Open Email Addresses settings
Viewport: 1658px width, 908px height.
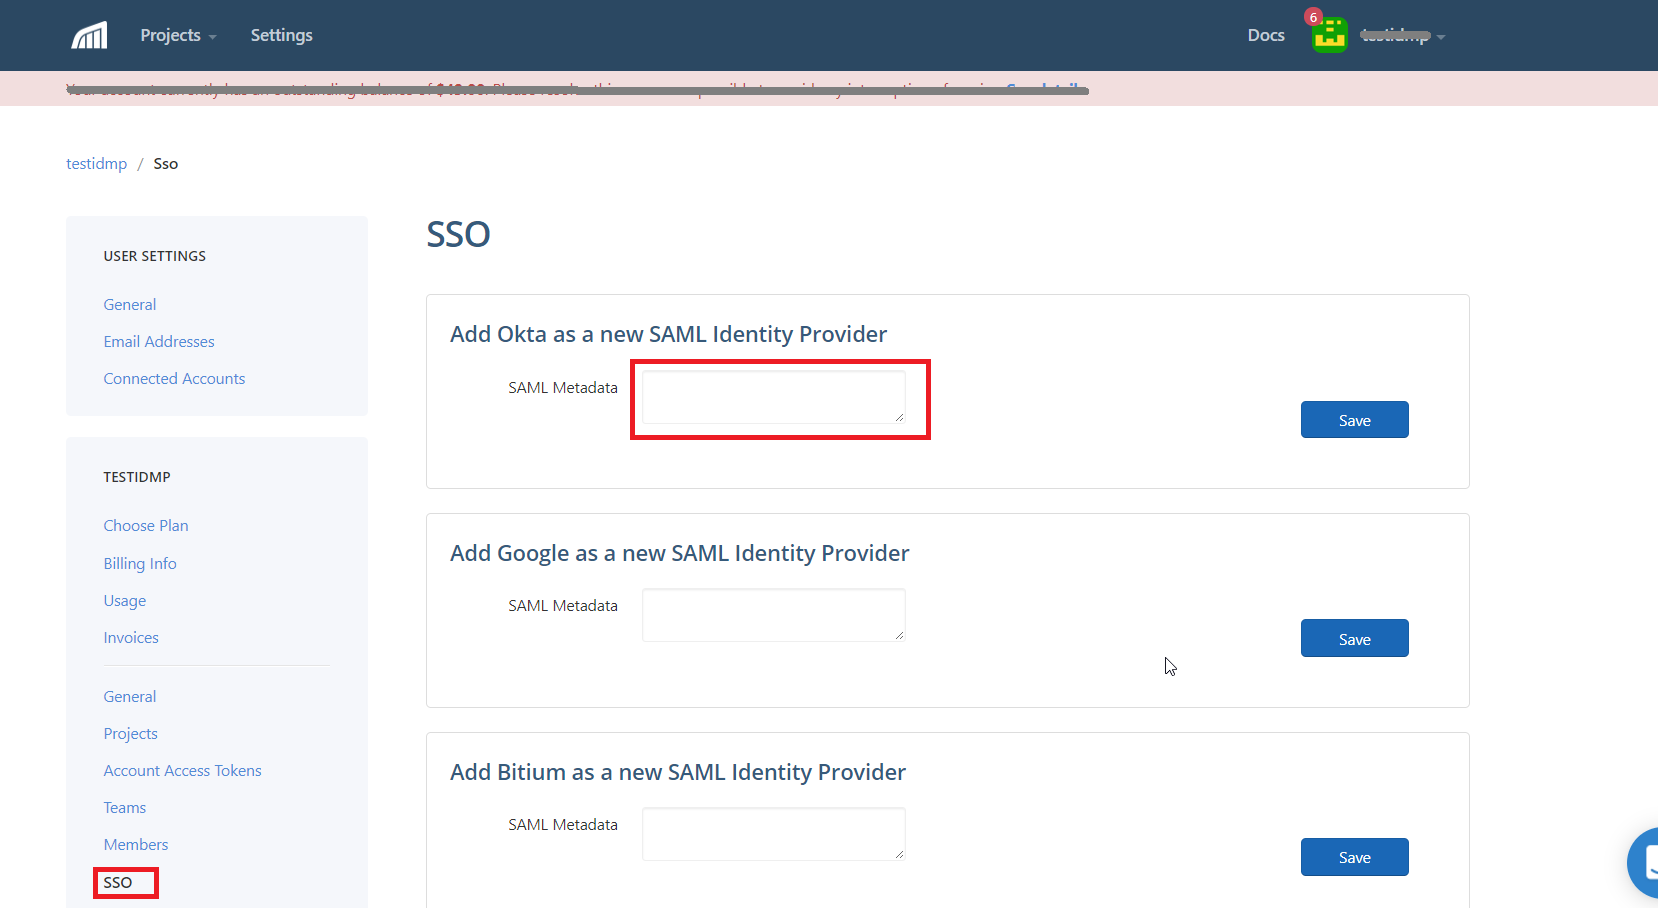pos(159,341)
